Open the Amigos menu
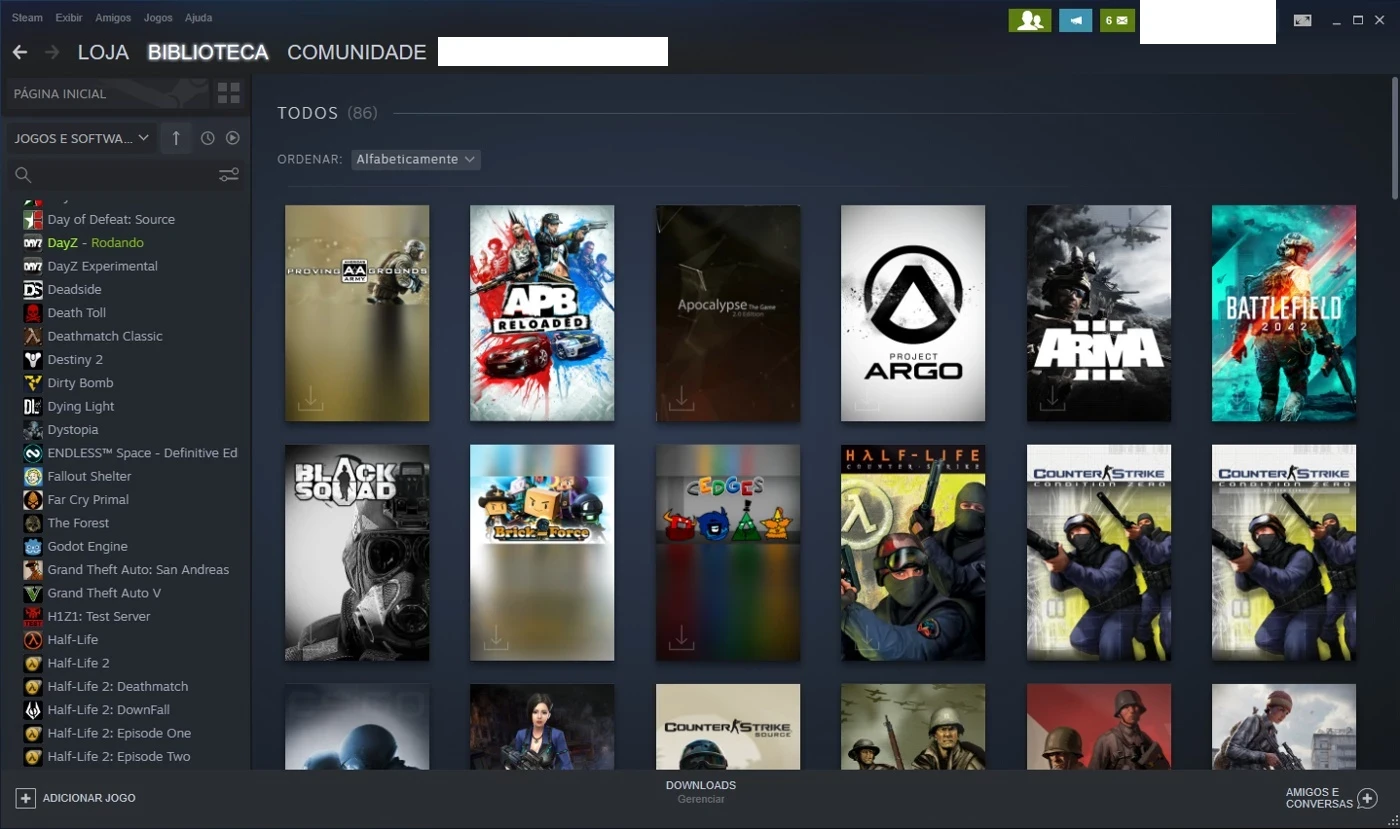1400x829 pixels. click(113, 18)
